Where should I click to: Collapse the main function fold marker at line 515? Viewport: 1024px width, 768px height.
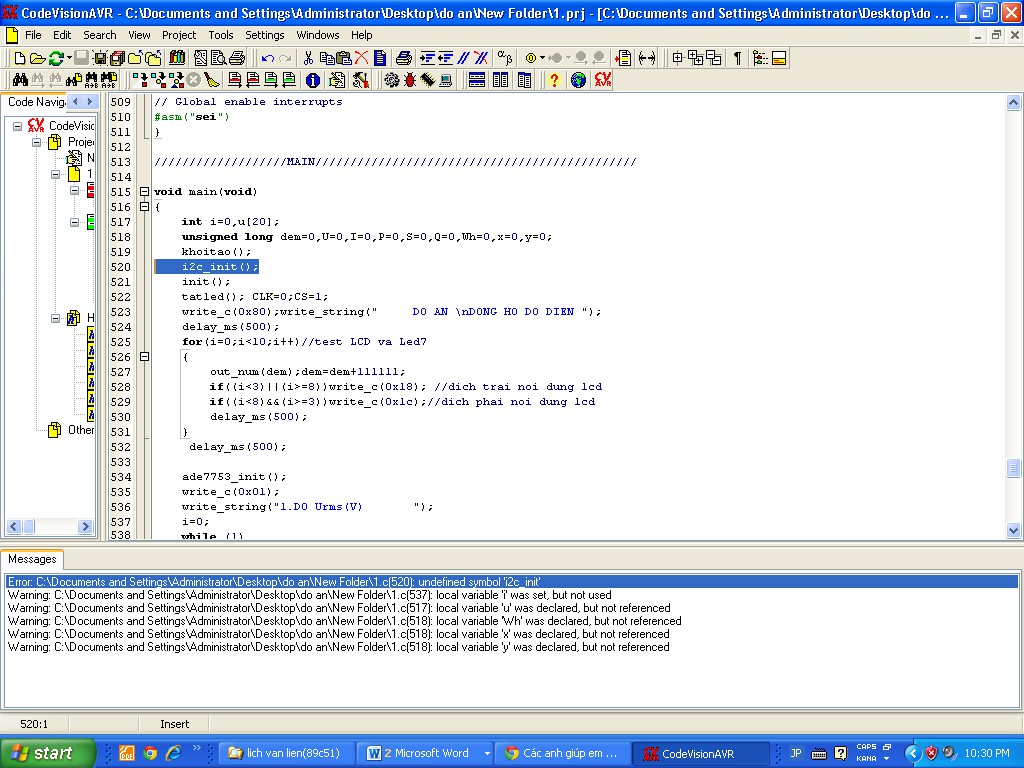click(x=144, y=192)
